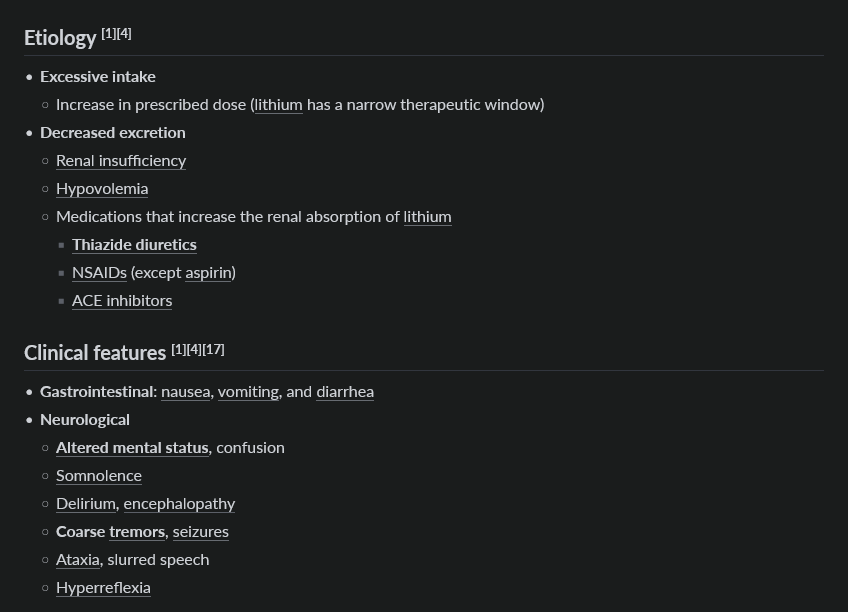Open the Hypovolemia link
848x612 pixels.
click(102, 189)
